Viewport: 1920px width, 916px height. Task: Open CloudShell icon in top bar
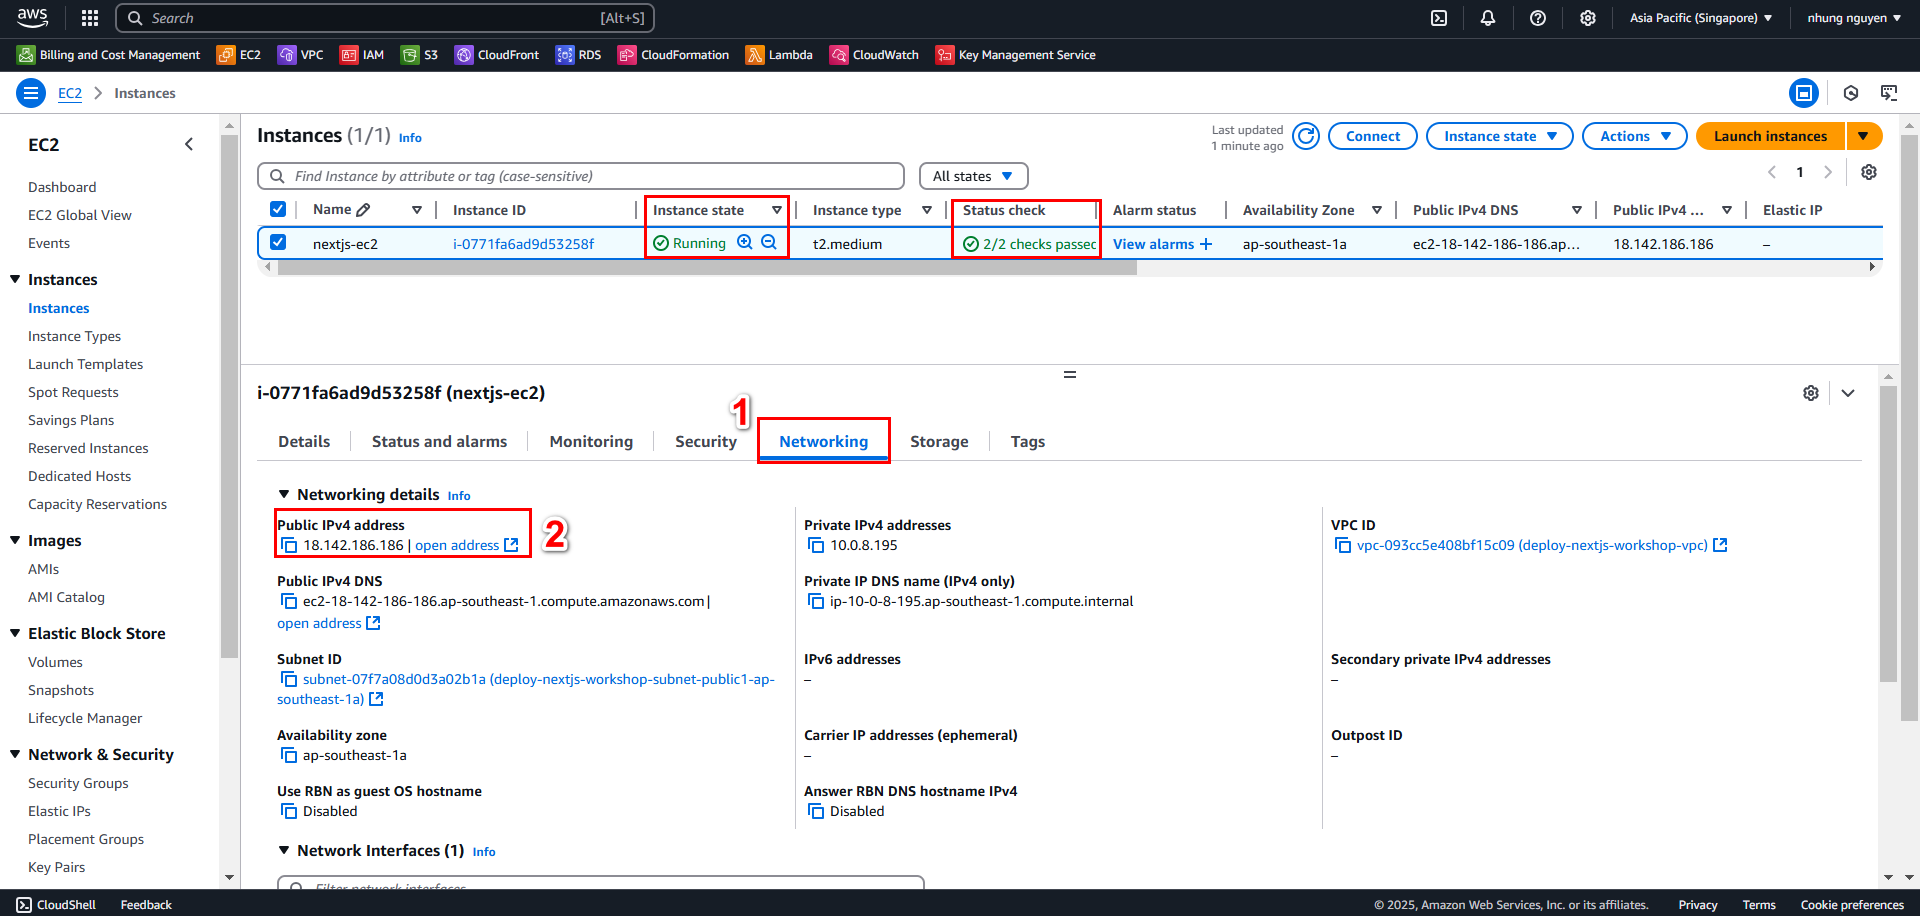pyautogui.click(x=1439, y=18)
